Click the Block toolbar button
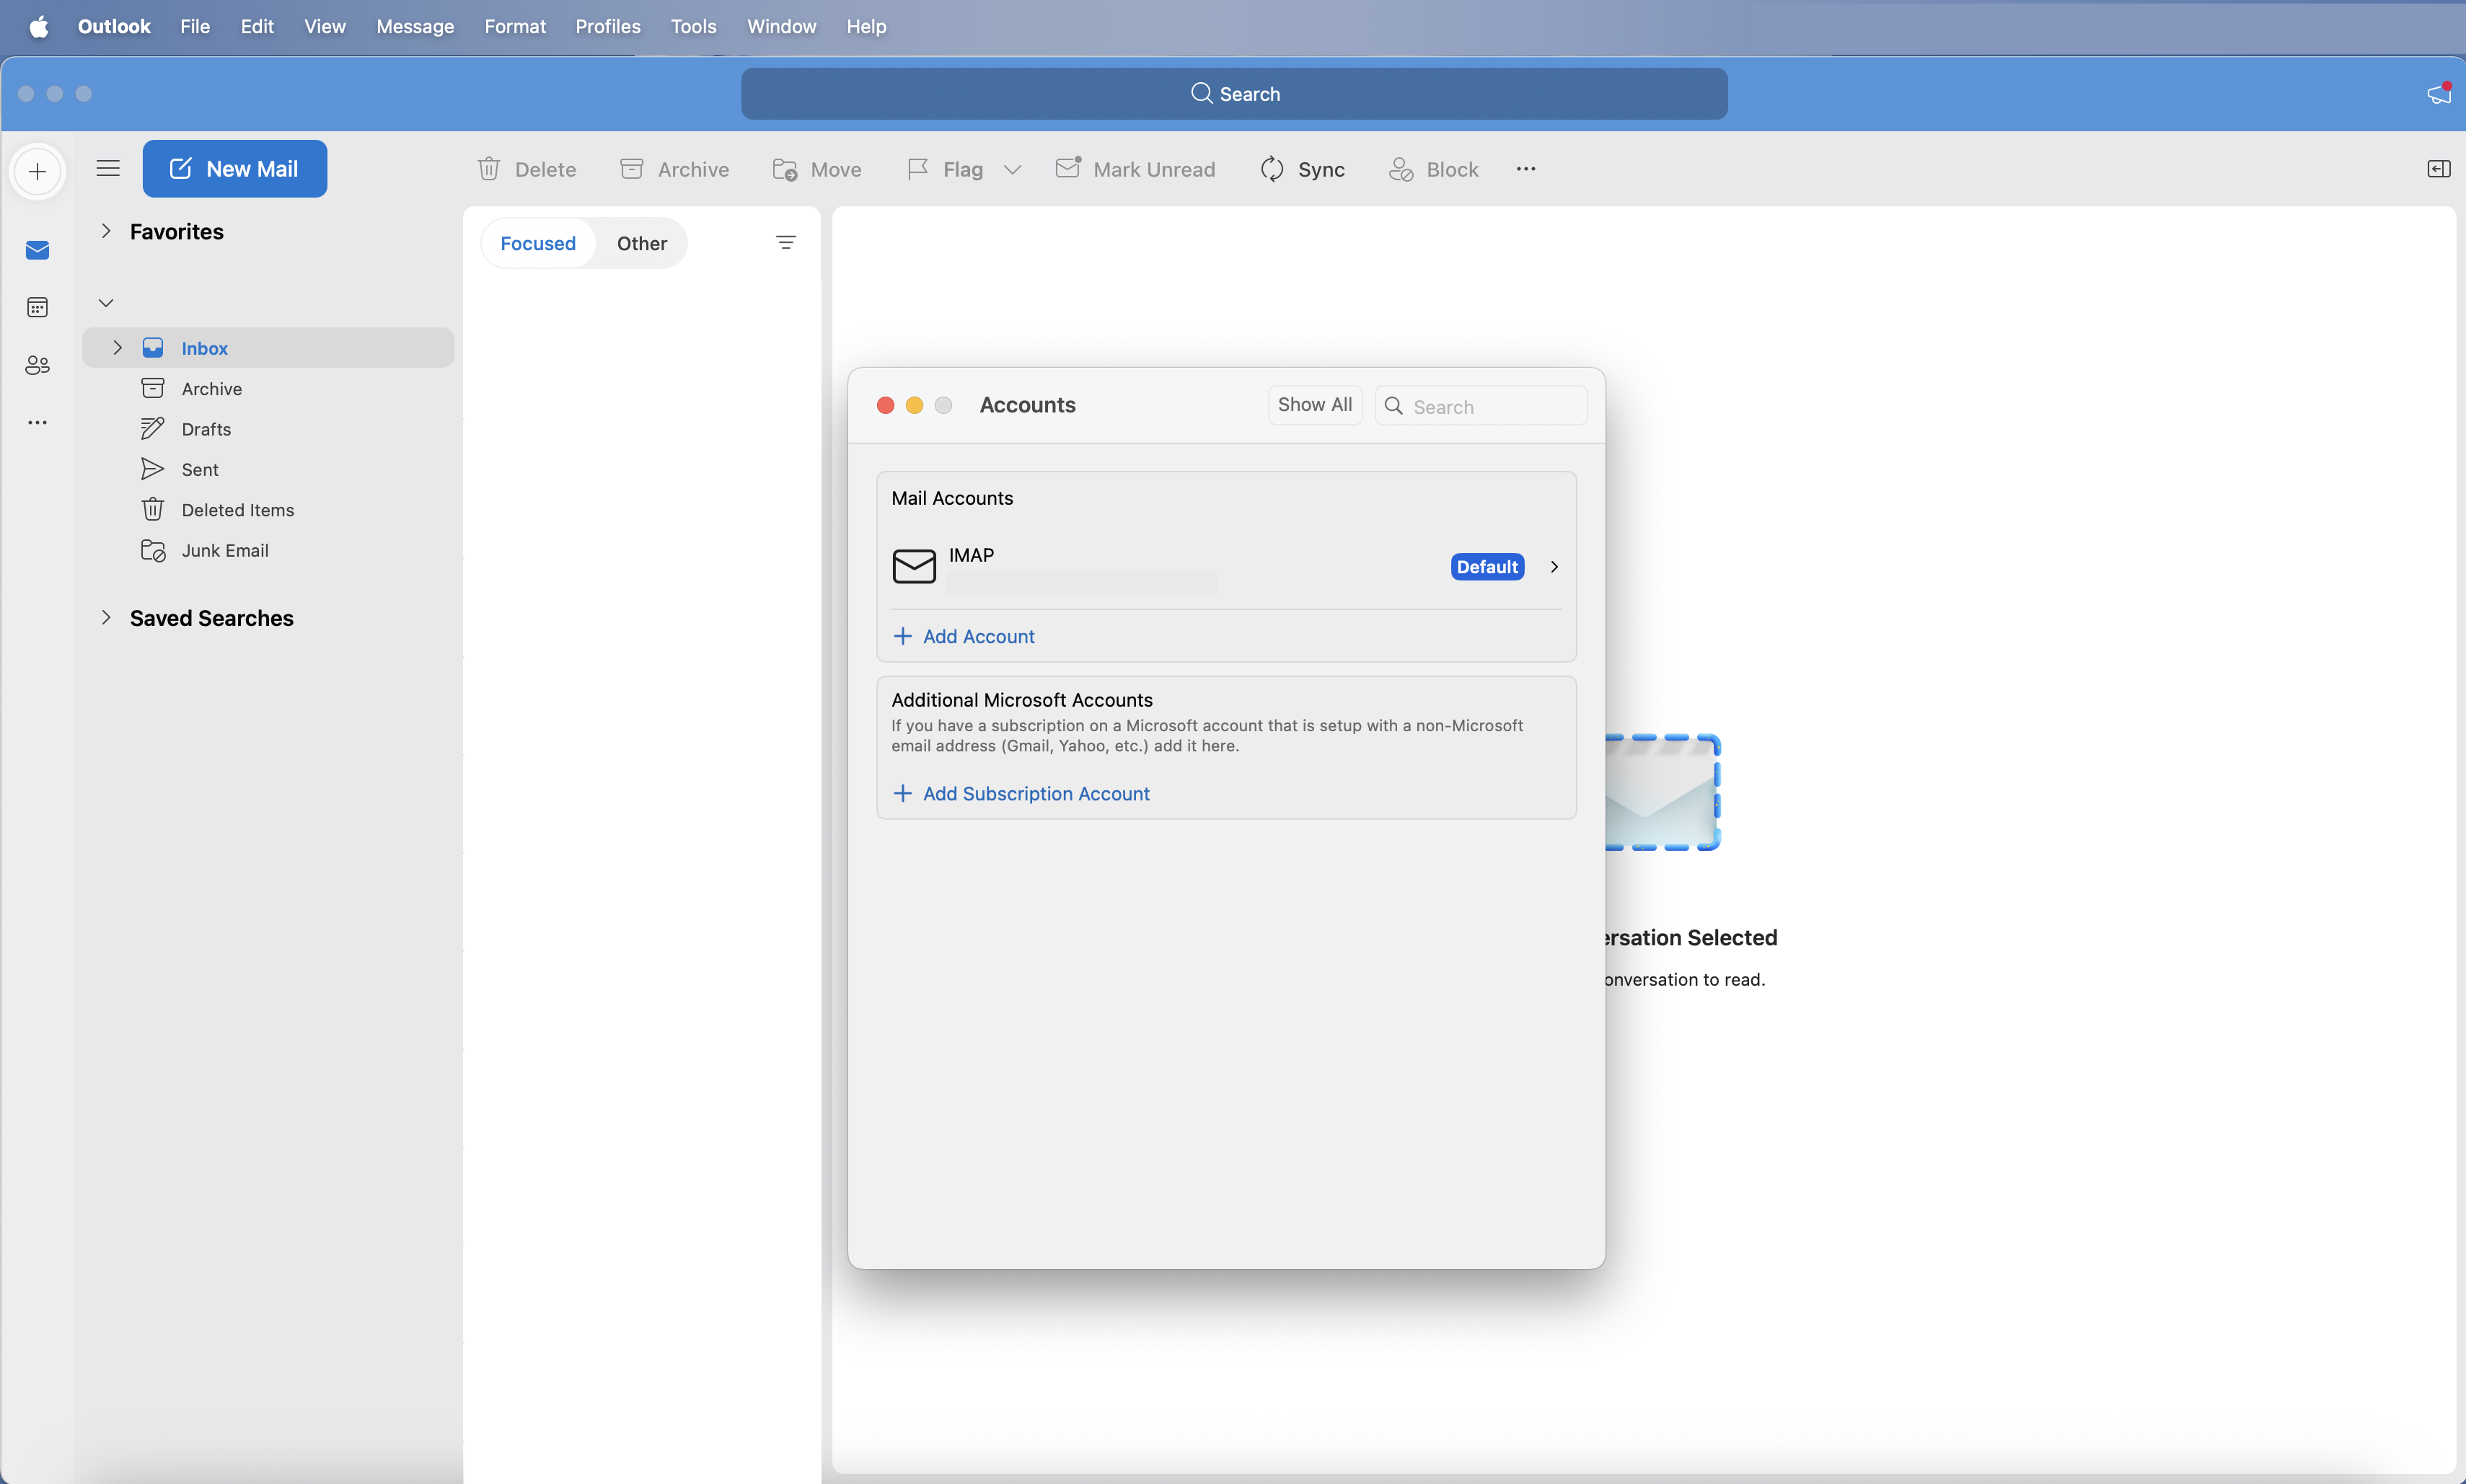The width and height of the screenshot is (2466, 1484). (1434, 169)
